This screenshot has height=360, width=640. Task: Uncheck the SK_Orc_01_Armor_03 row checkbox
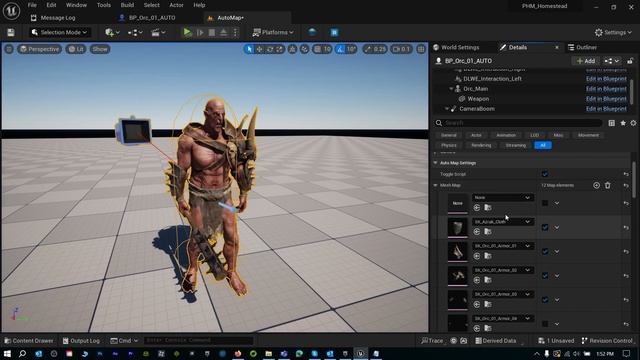[x=544, y=300]
